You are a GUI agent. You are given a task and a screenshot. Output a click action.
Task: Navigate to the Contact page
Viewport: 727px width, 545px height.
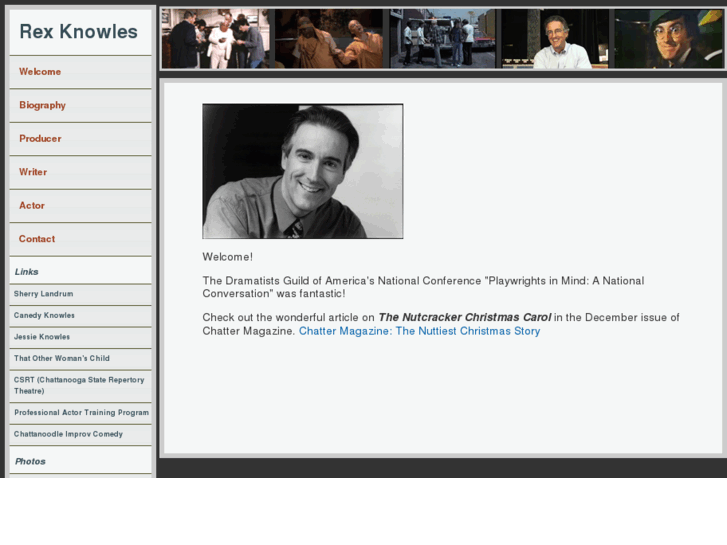(80, 239)
